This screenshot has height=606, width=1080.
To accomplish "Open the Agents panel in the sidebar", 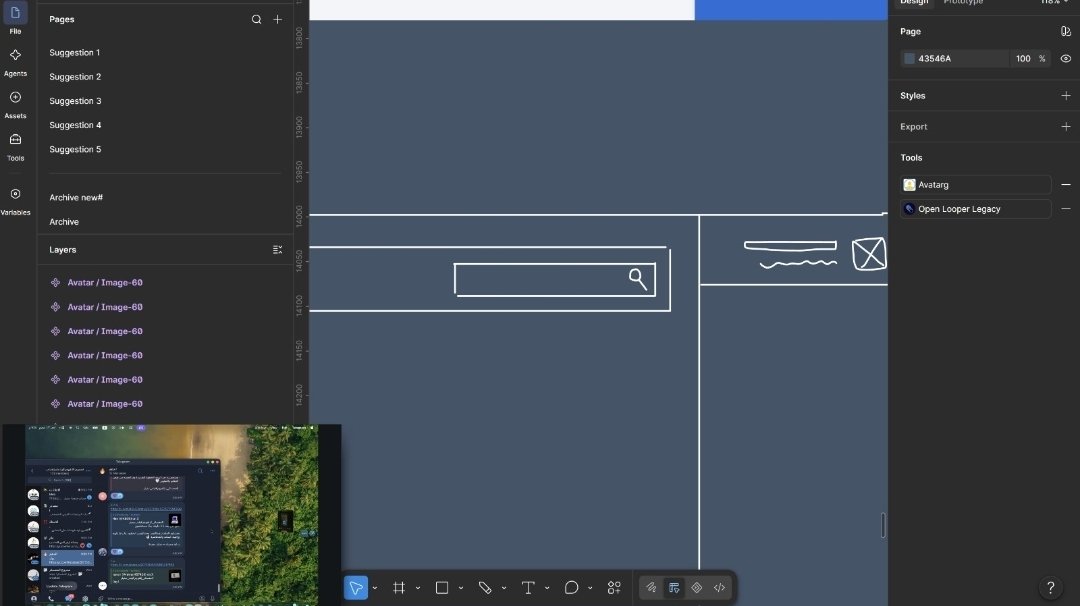I will tap(15, 62).
